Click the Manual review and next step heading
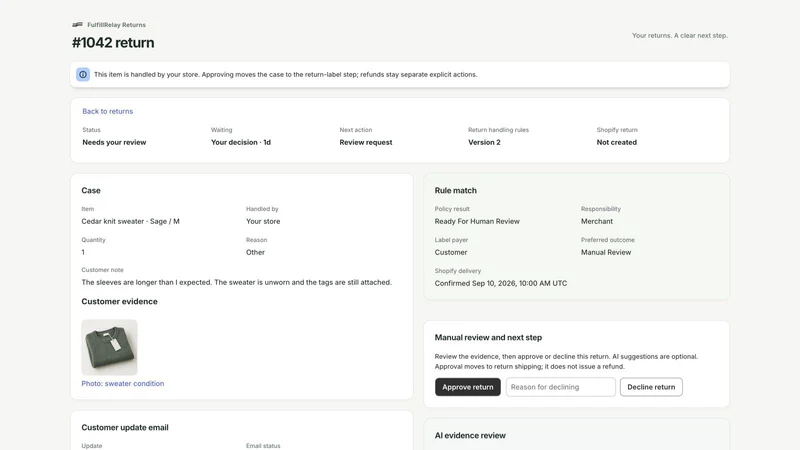Screen dimensions: 800x450 coord(488,337)
